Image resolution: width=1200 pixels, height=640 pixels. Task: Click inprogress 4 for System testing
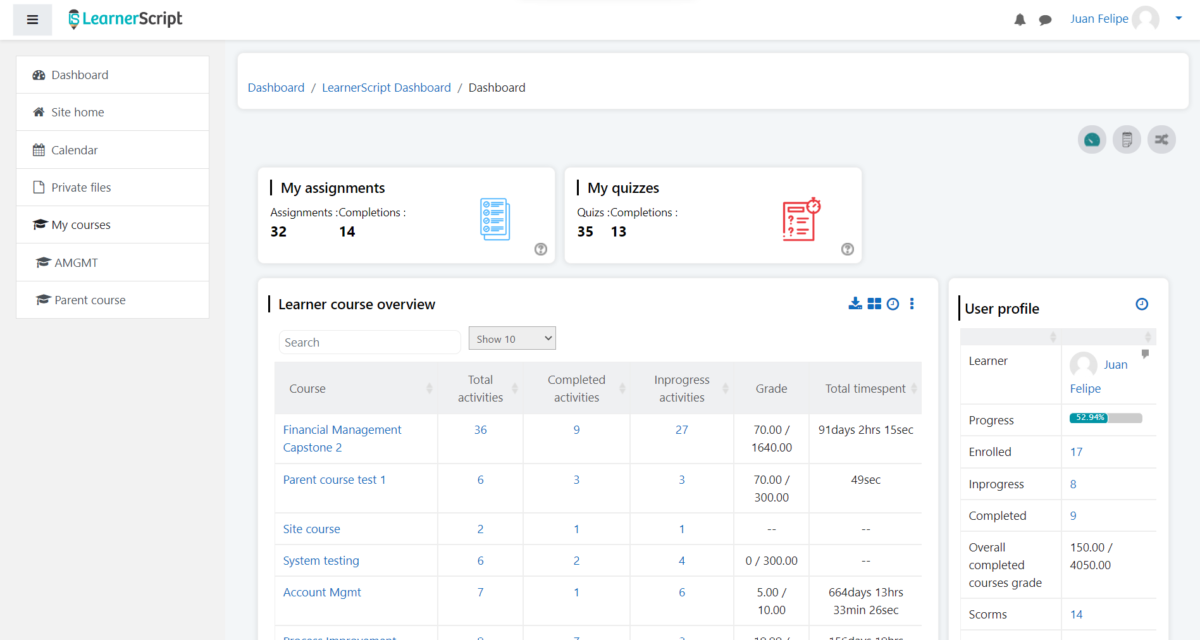point(682,561)
